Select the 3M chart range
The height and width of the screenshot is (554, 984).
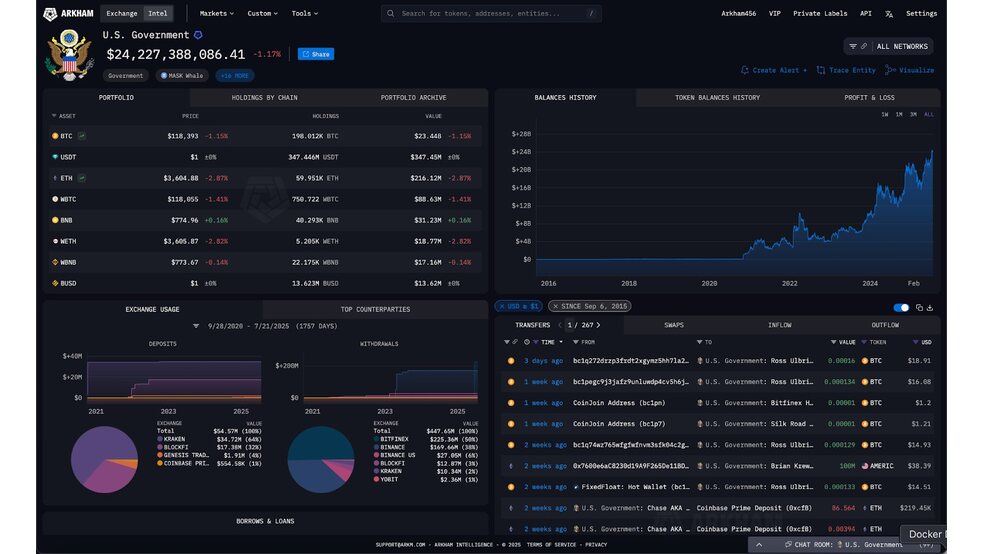click(x=914, y=115)
